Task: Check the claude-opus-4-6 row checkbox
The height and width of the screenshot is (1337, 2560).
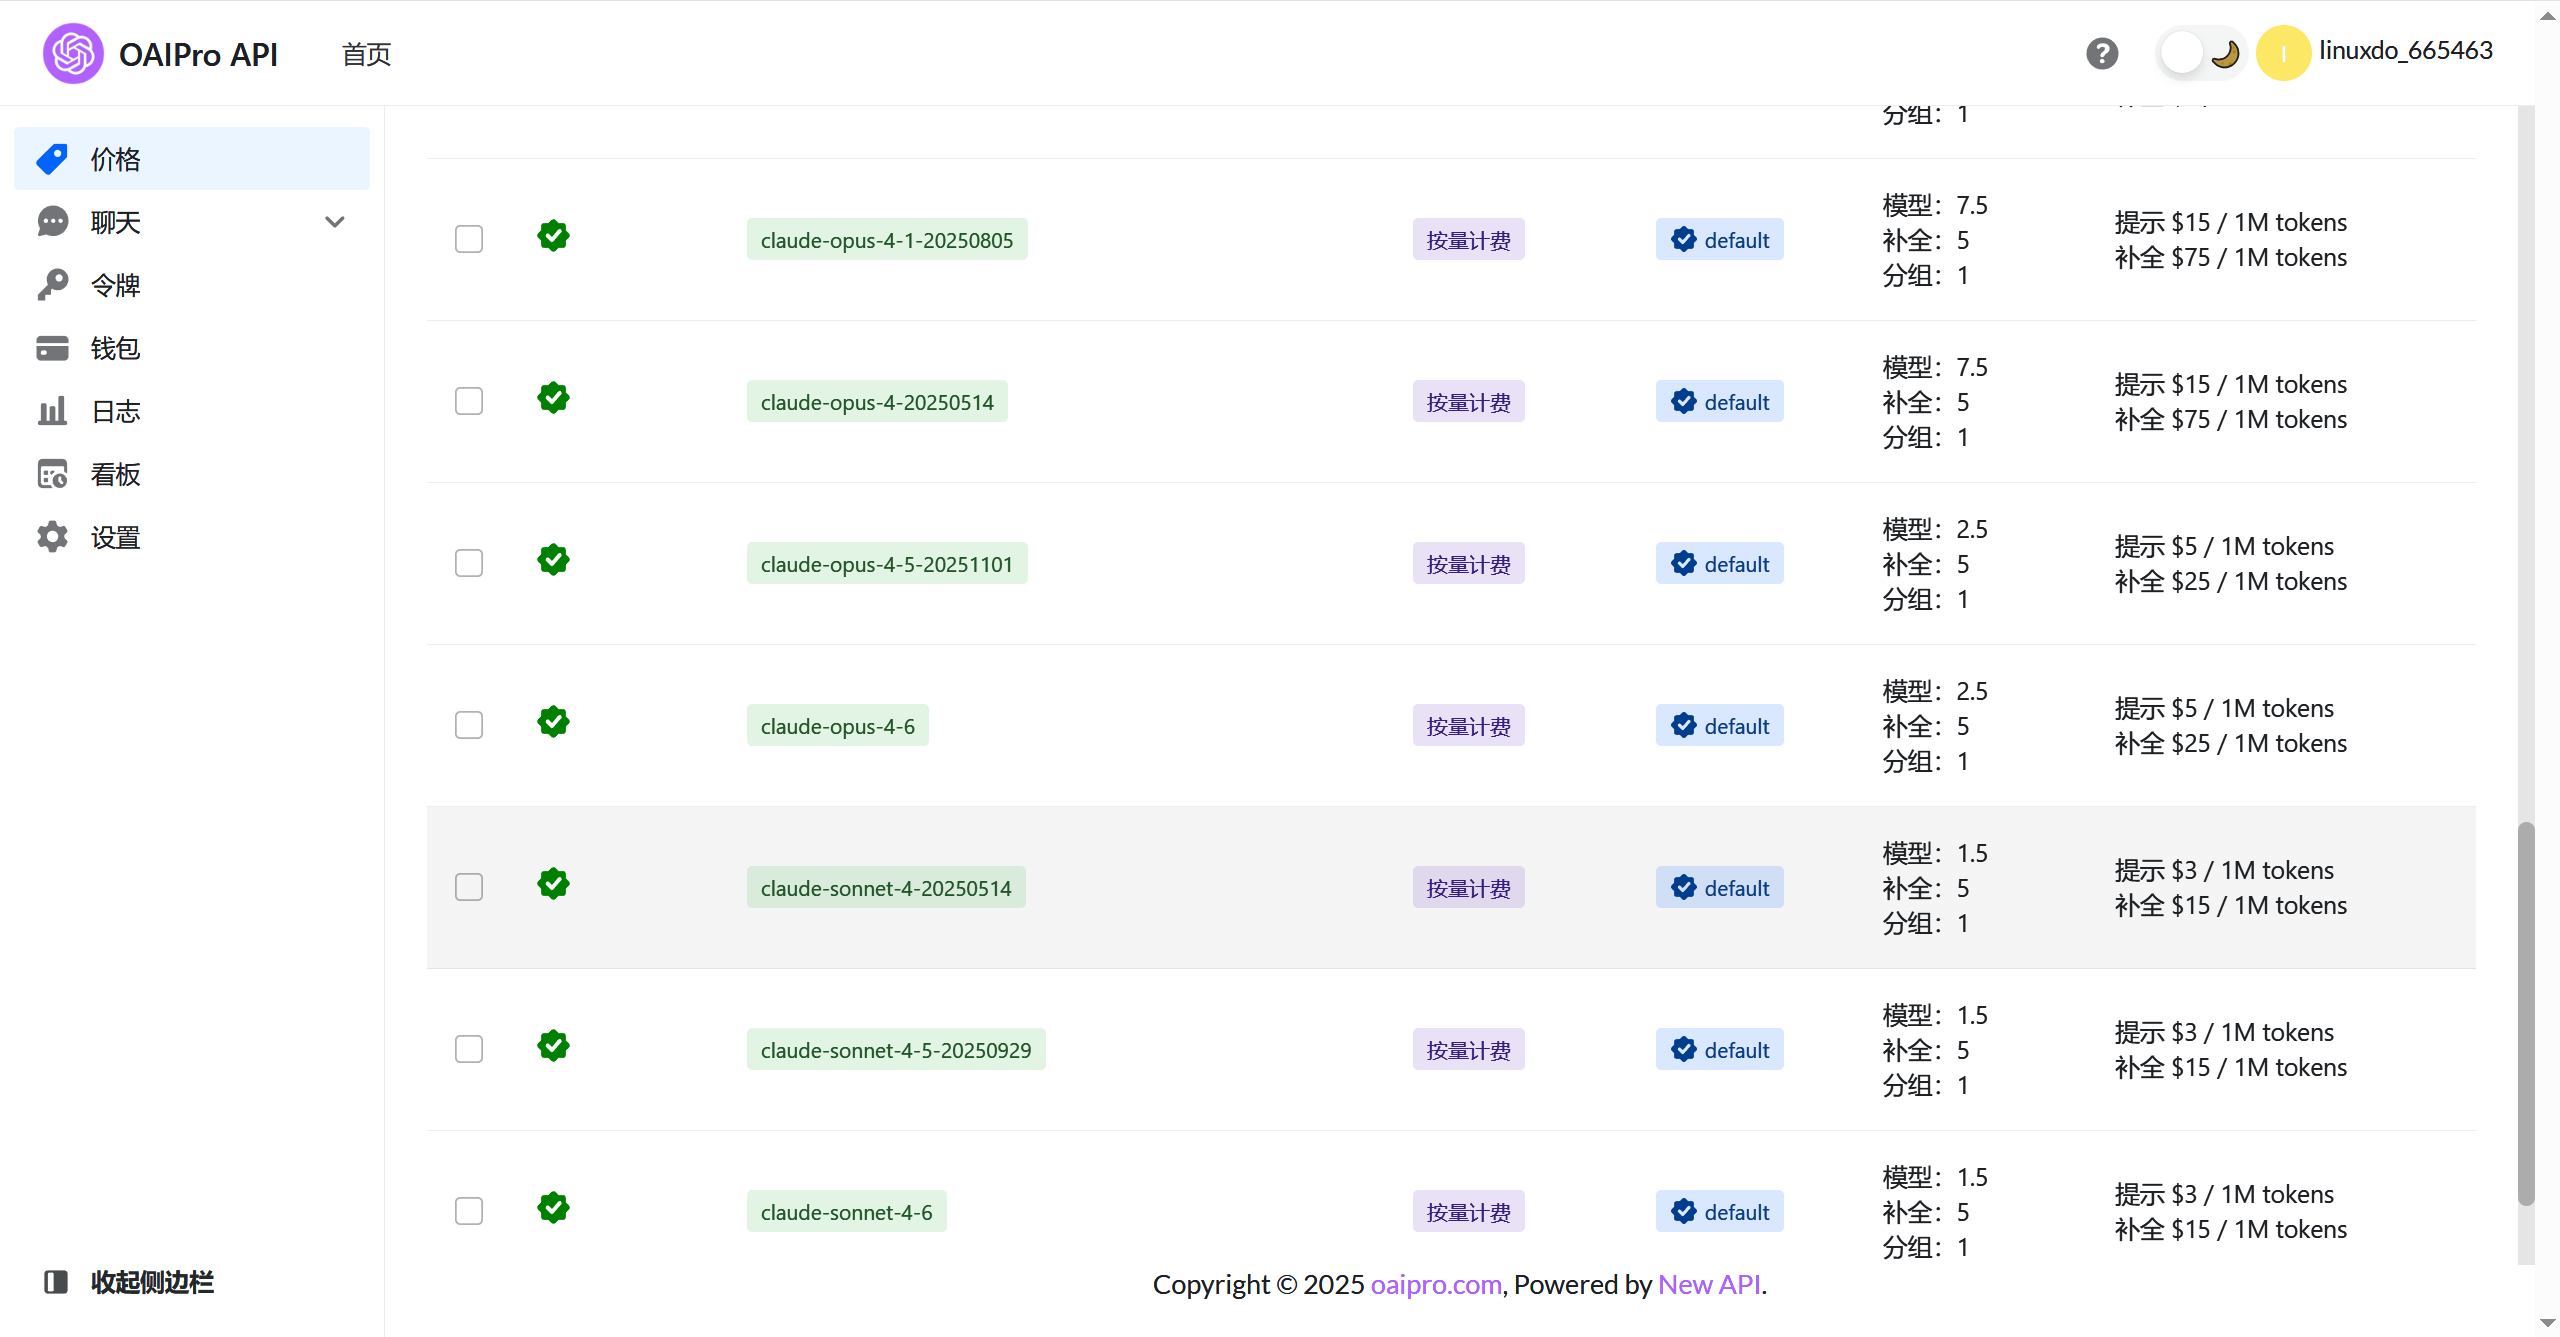Action: coord(469,725)
